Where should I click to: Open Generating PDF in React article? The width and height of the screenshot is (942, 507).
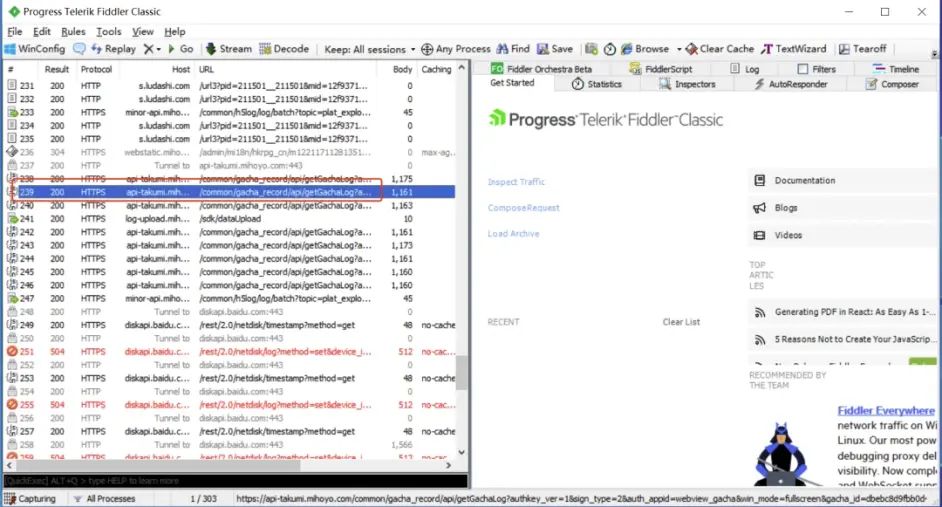coord(844,312)
